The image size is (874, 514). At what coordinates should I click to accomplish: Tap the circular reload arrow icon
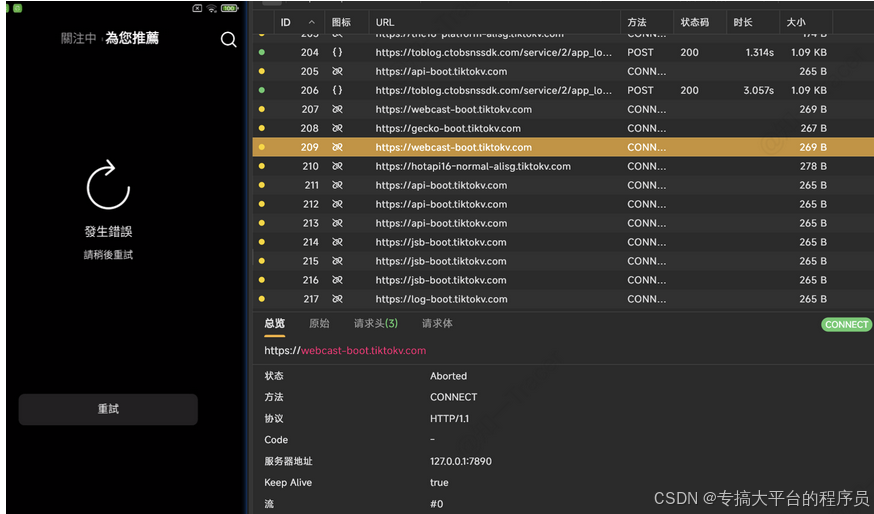108,185
